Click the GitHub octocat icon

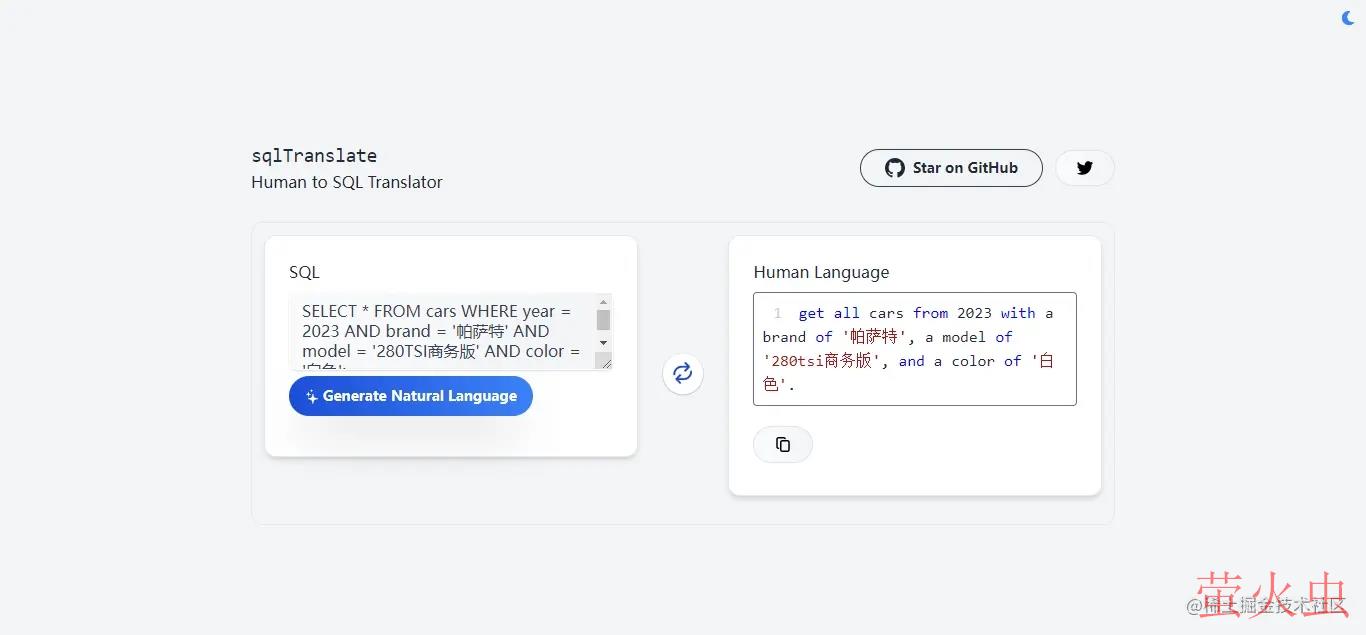pyautogui.click(x=894, y=168)
